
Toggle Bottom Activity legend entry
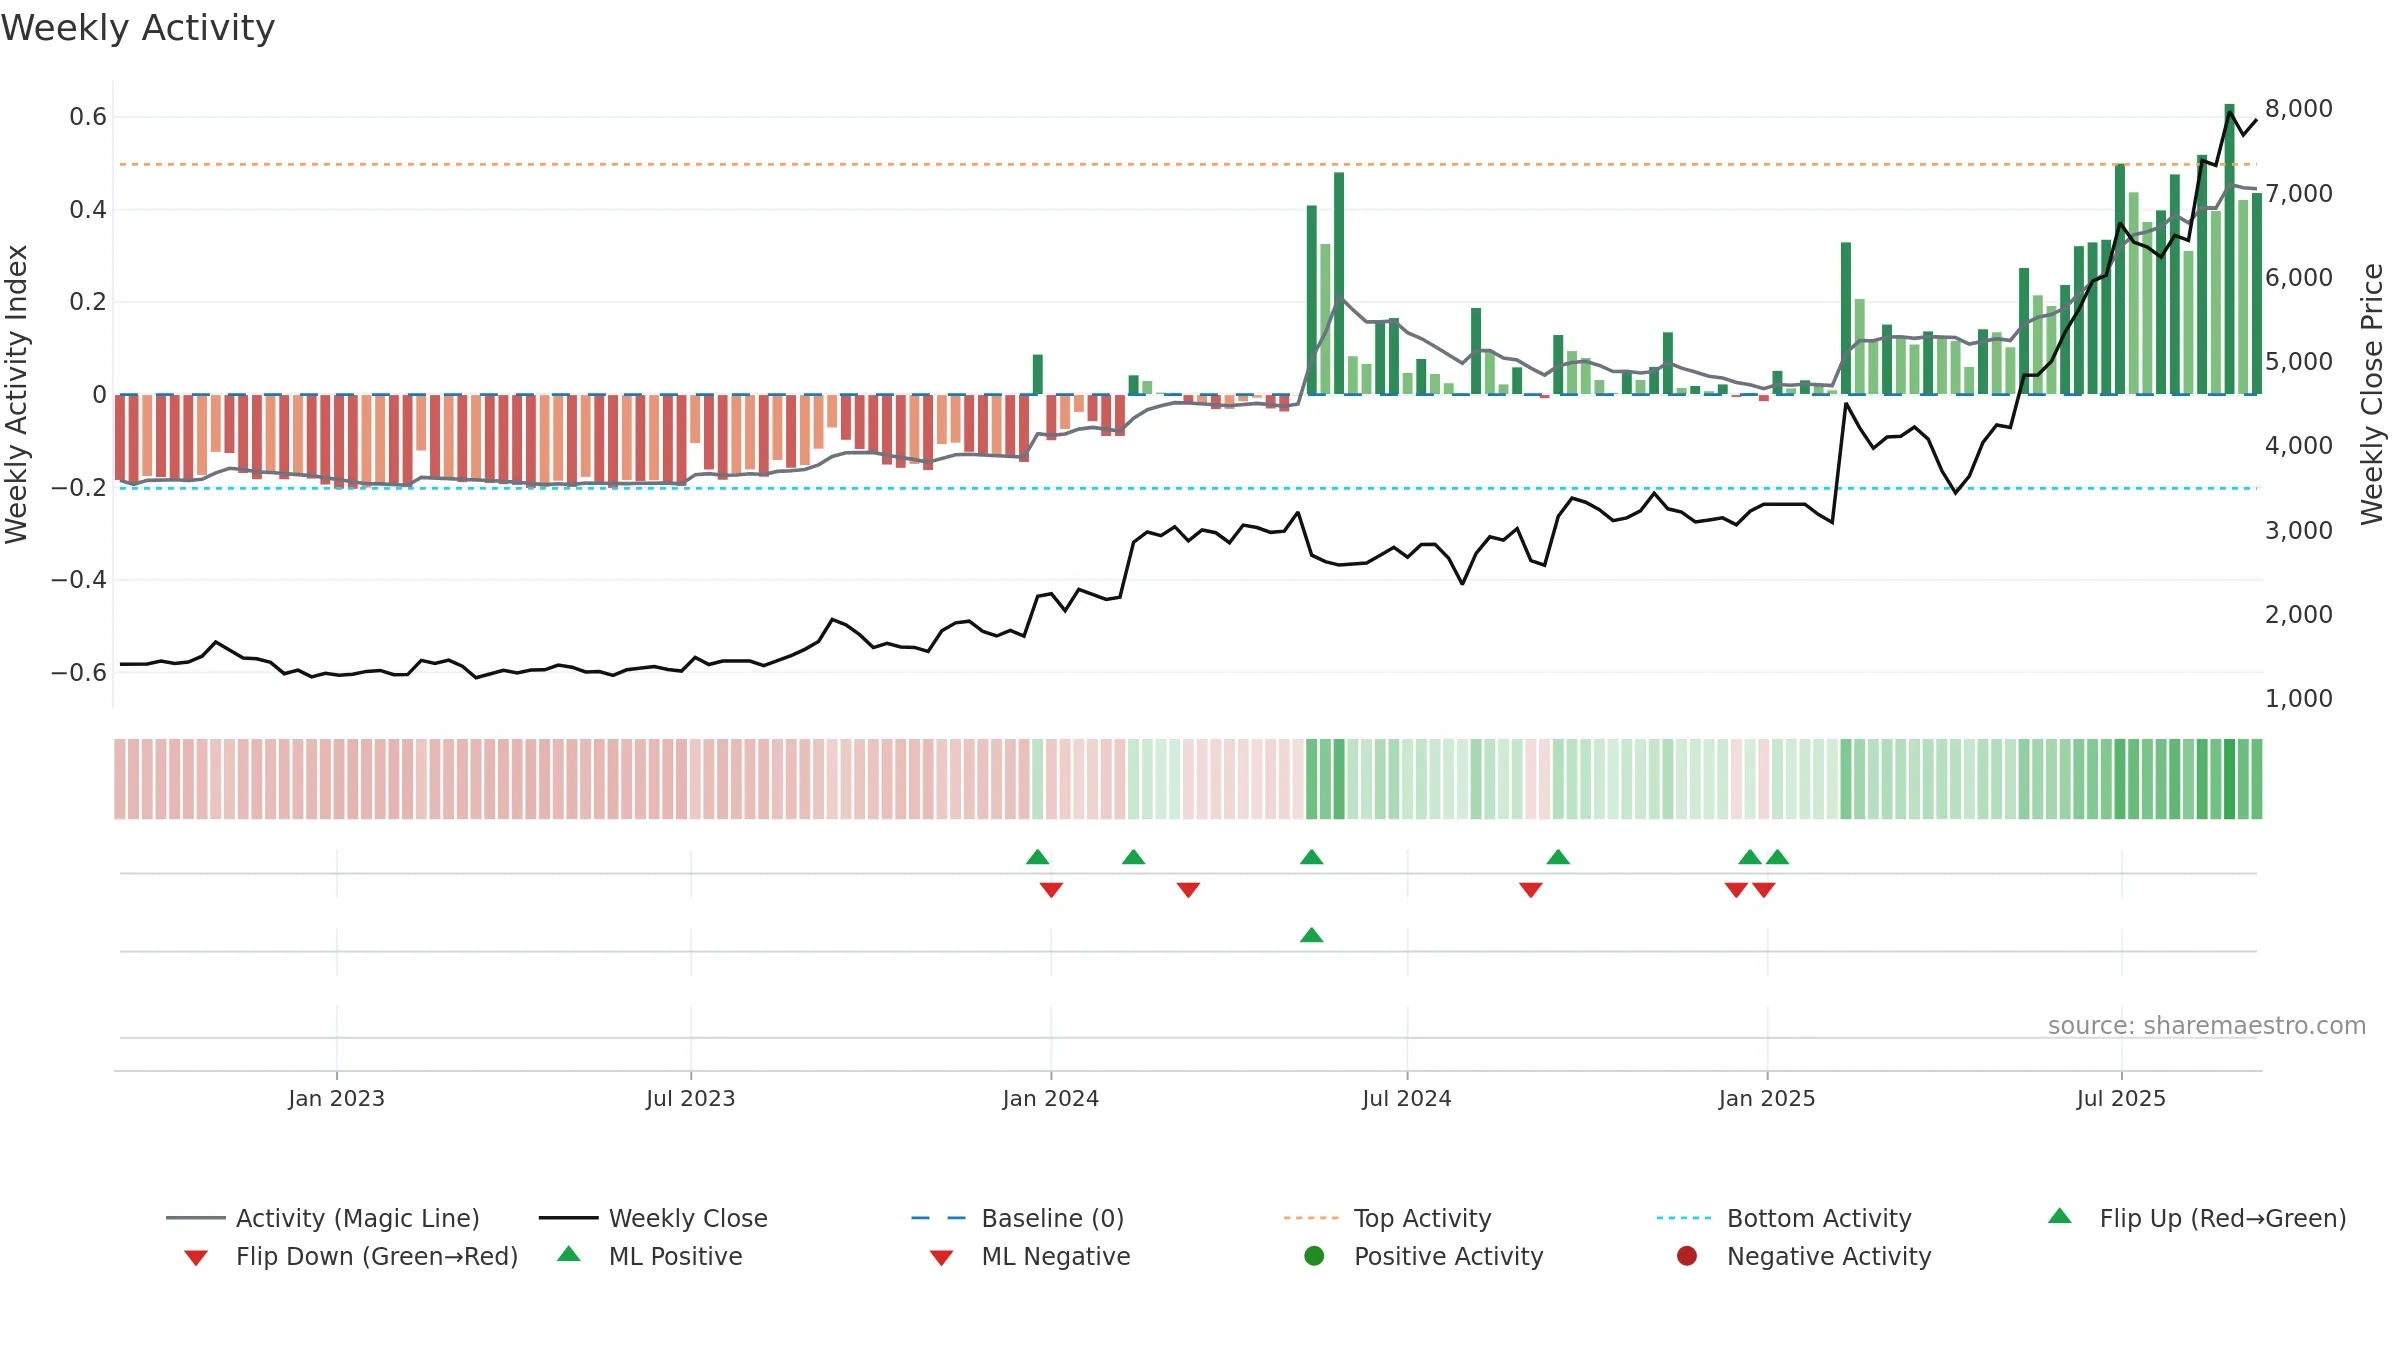(x=1784, y=1218)
